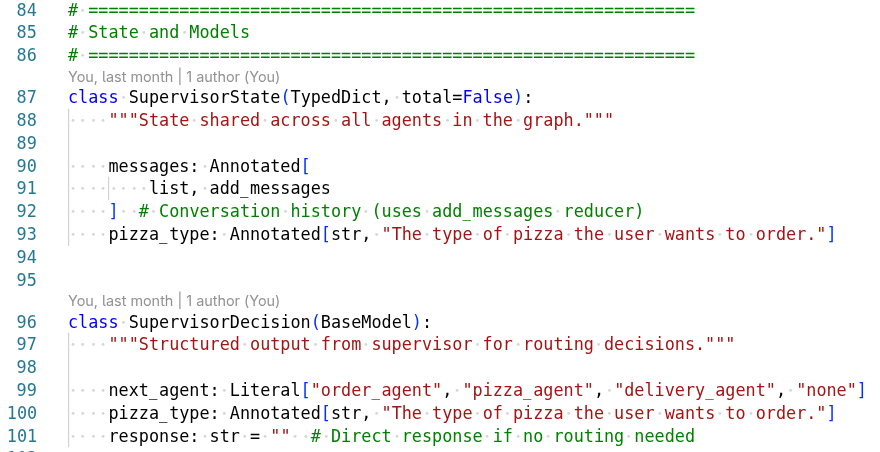Screen dimensions: 880x452
Task: Click line number 96 in the gutter
Action: click(27, 322)
